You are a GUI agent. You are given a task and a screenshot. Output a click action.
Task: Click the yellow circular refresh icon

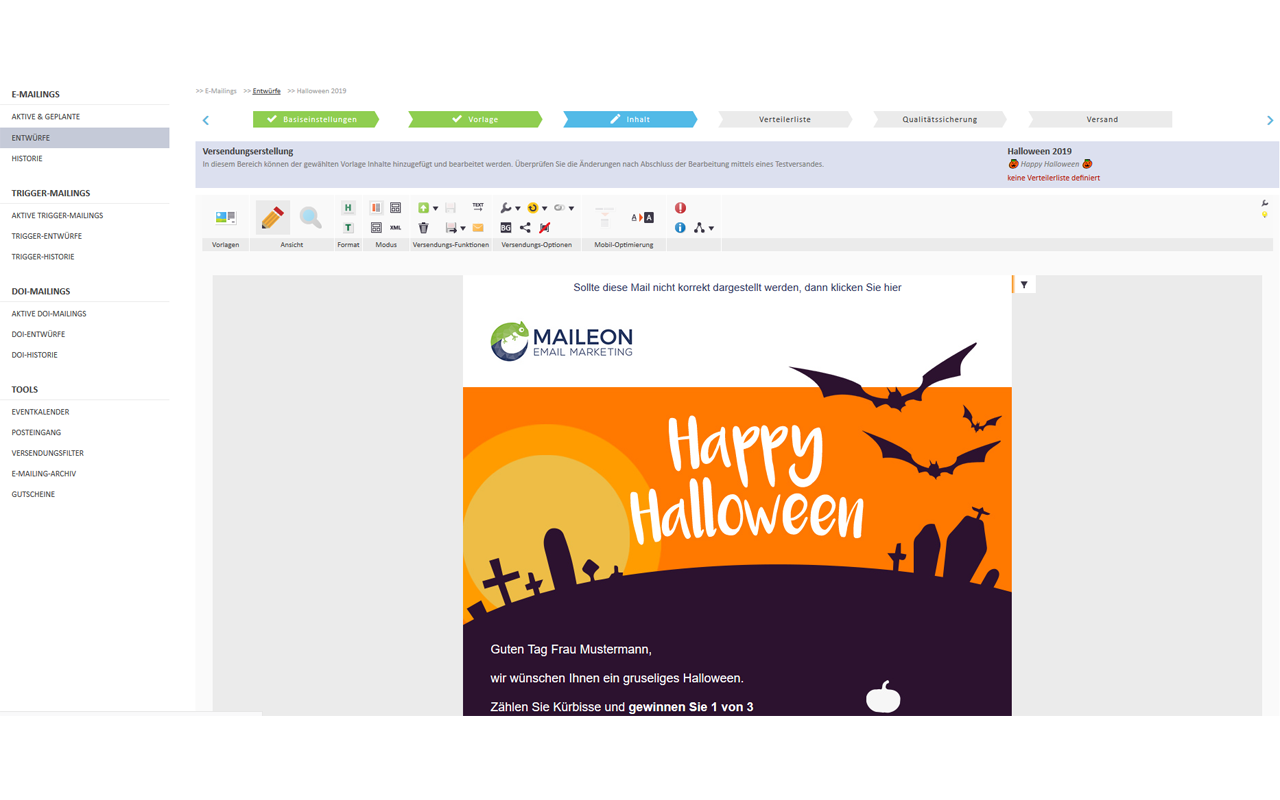[x=533, y=208]
